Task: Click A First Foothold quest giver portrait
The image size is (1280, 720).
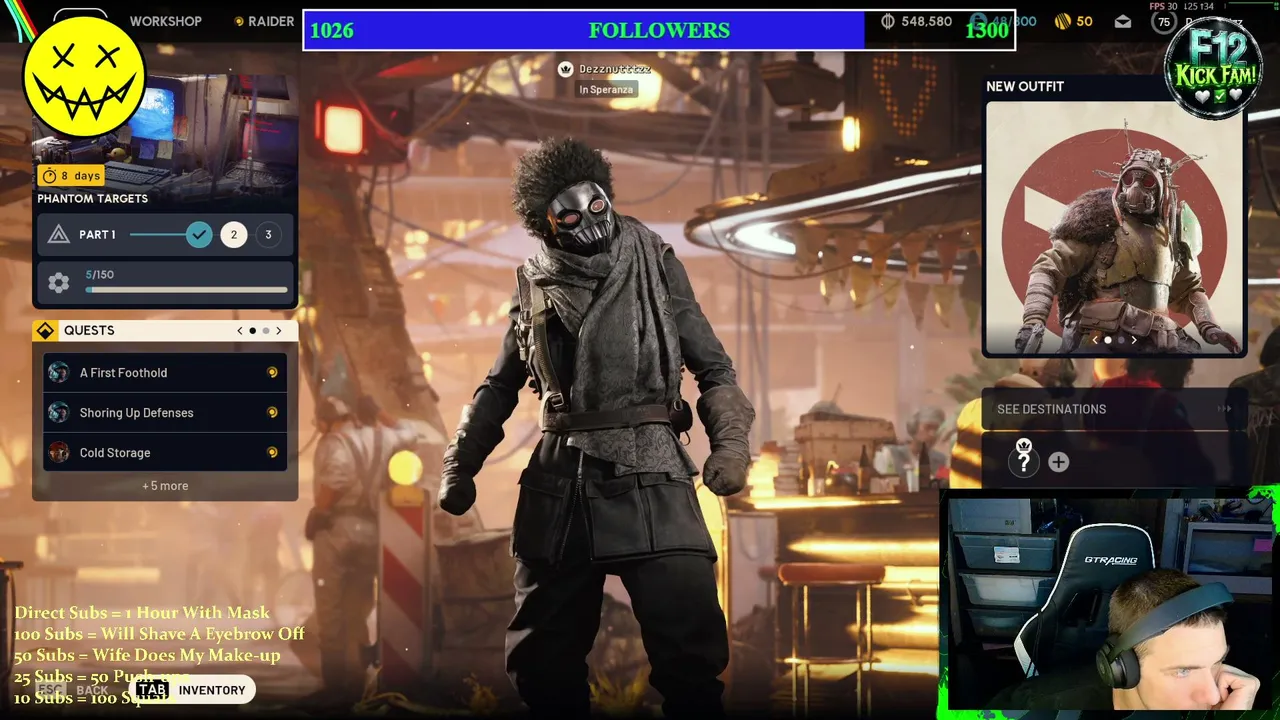Action: tap(59, 372)
